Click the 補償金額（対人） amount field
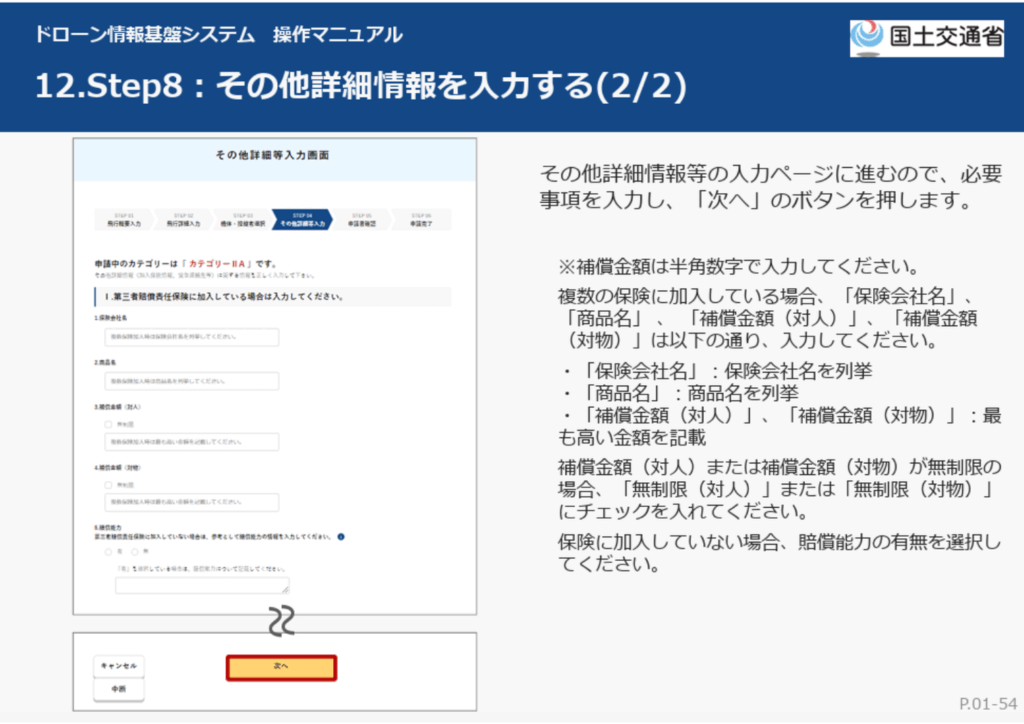The height and width of the screenshot is (724, 1024). (x=191, y=441)
